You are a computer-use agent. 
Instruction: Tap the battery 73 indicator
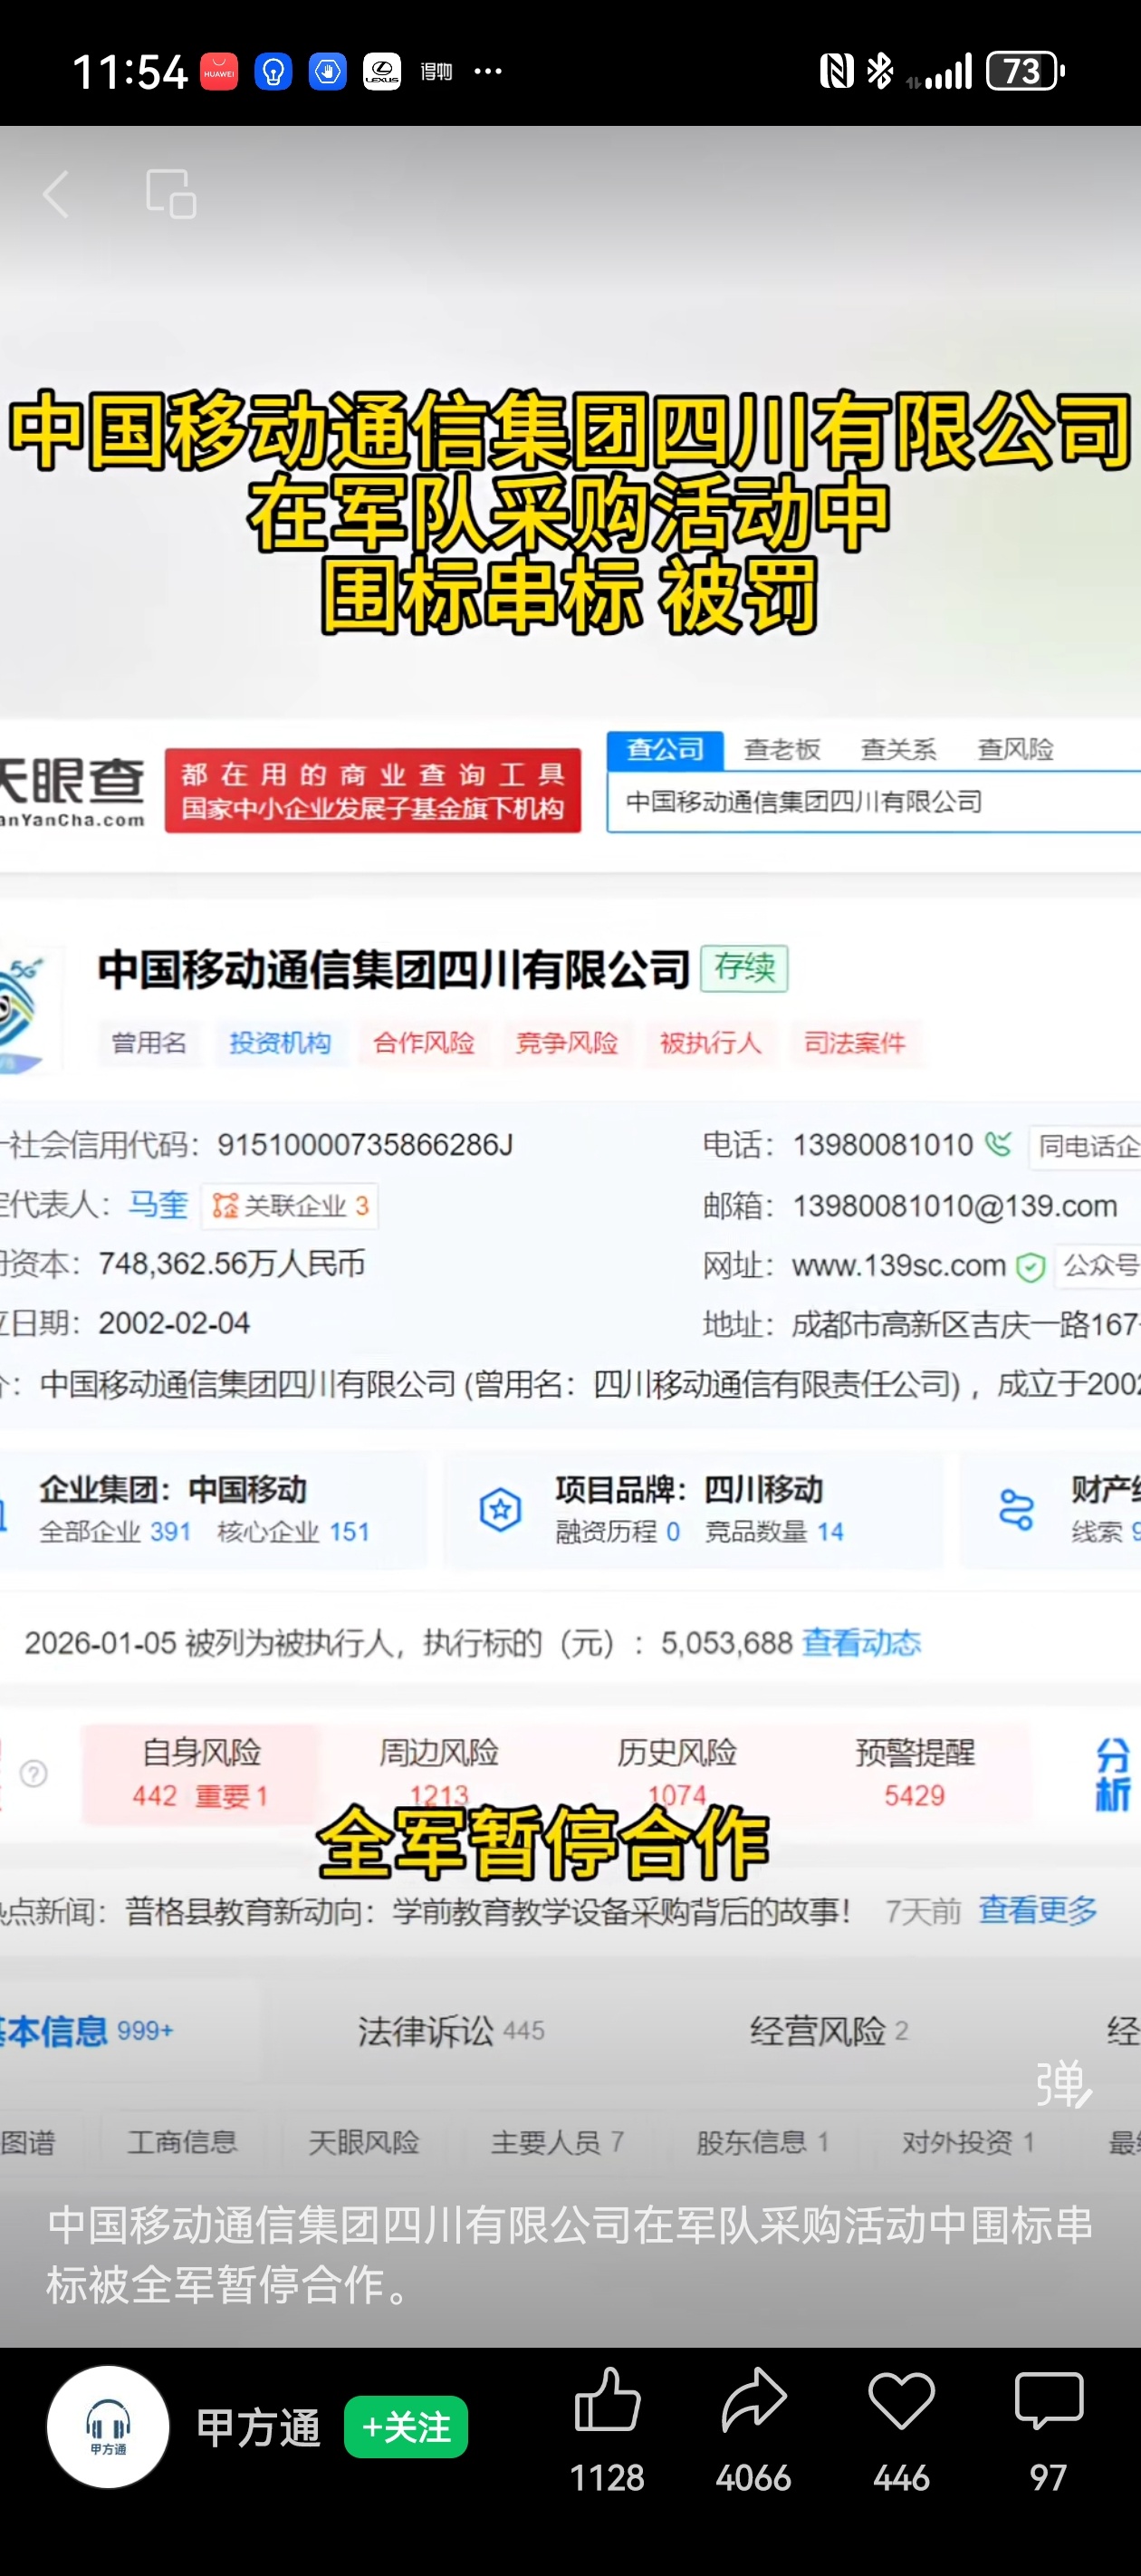pyautogui.click(x=1025, y=71)
